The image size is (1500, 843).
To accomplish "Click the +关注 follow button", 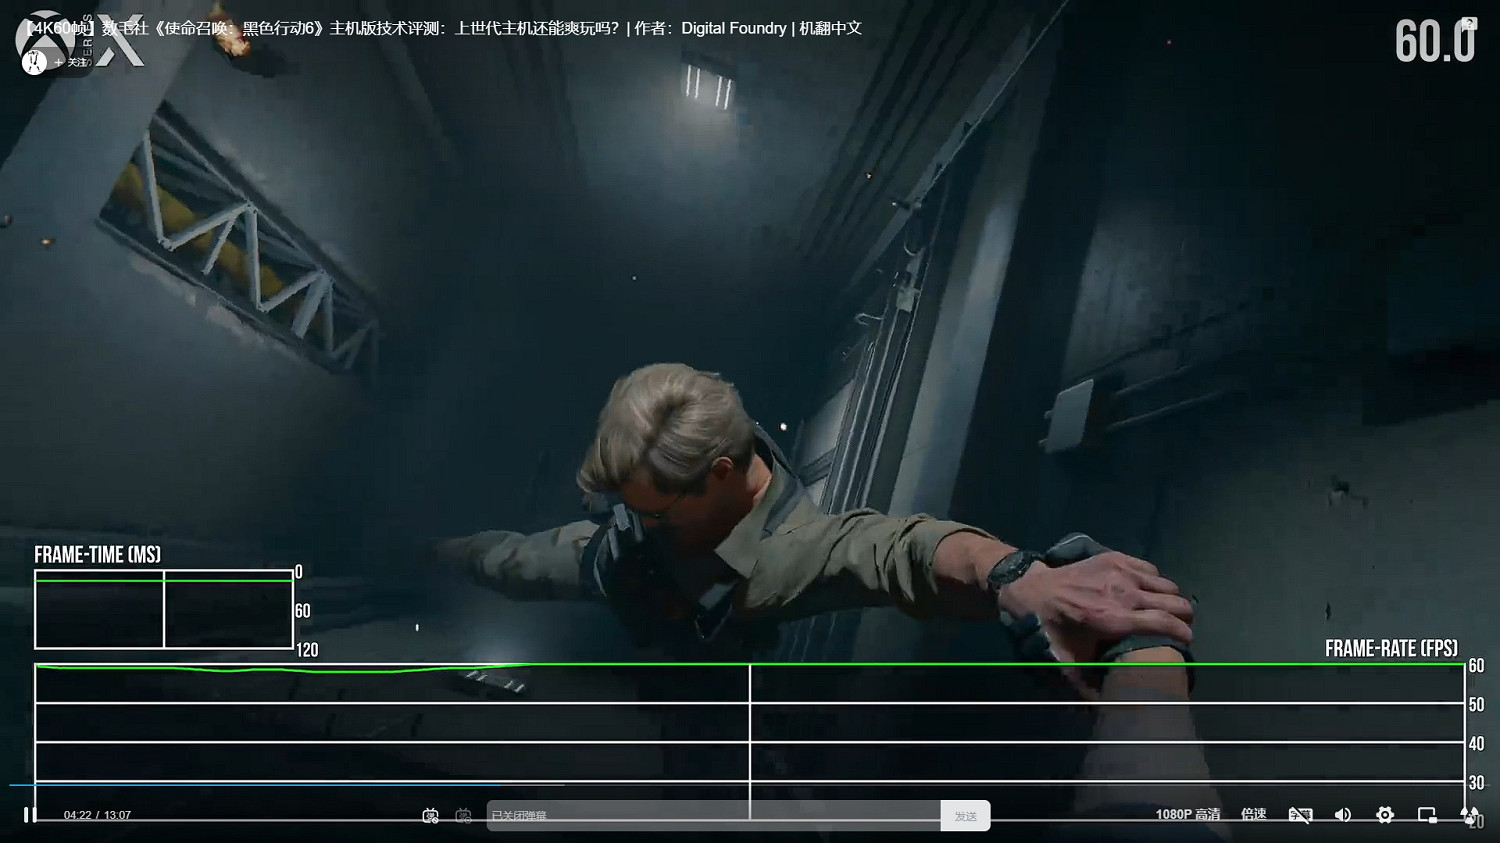I will [x=72, y=62].
